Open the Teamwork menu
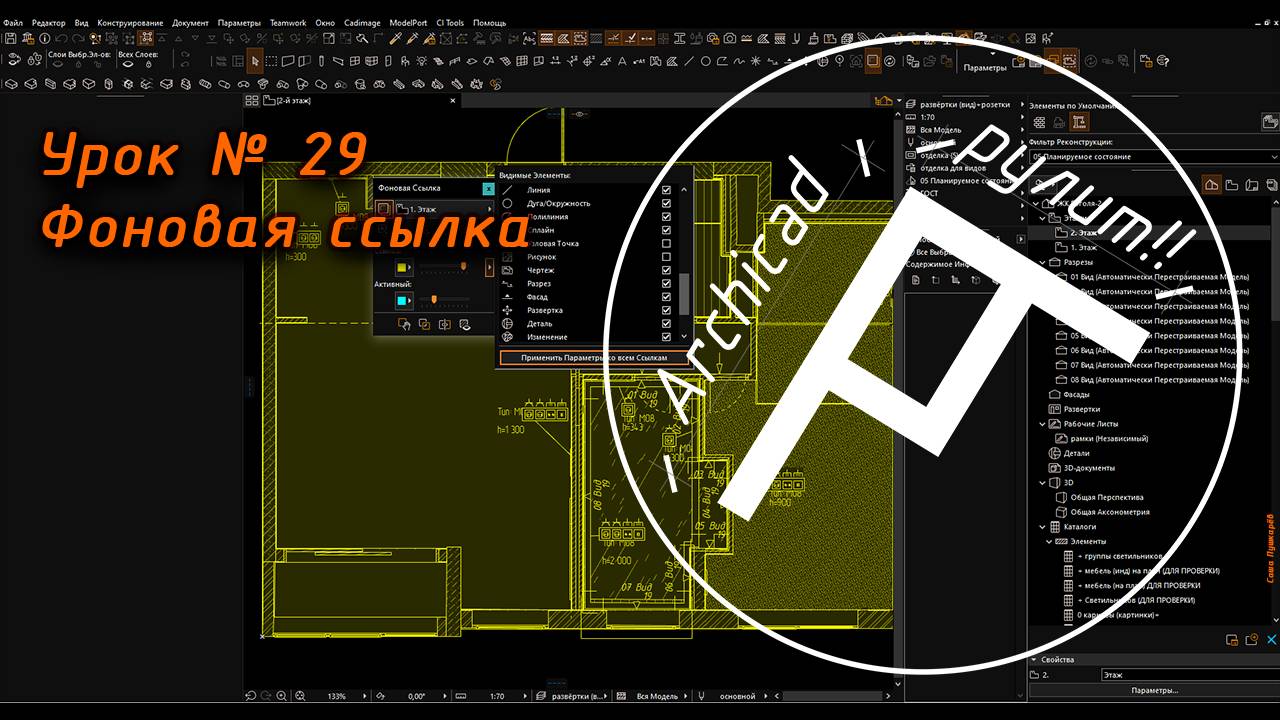This screenshot has width=1280, height=720. (x=289, y=22)
